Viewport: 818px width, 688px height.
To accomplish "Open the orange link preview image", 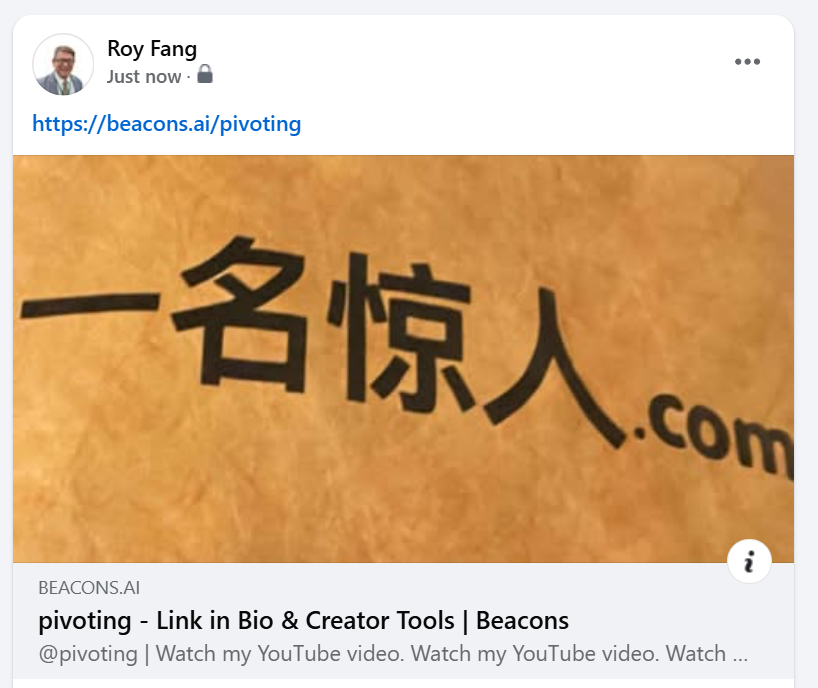I will 403,359.
